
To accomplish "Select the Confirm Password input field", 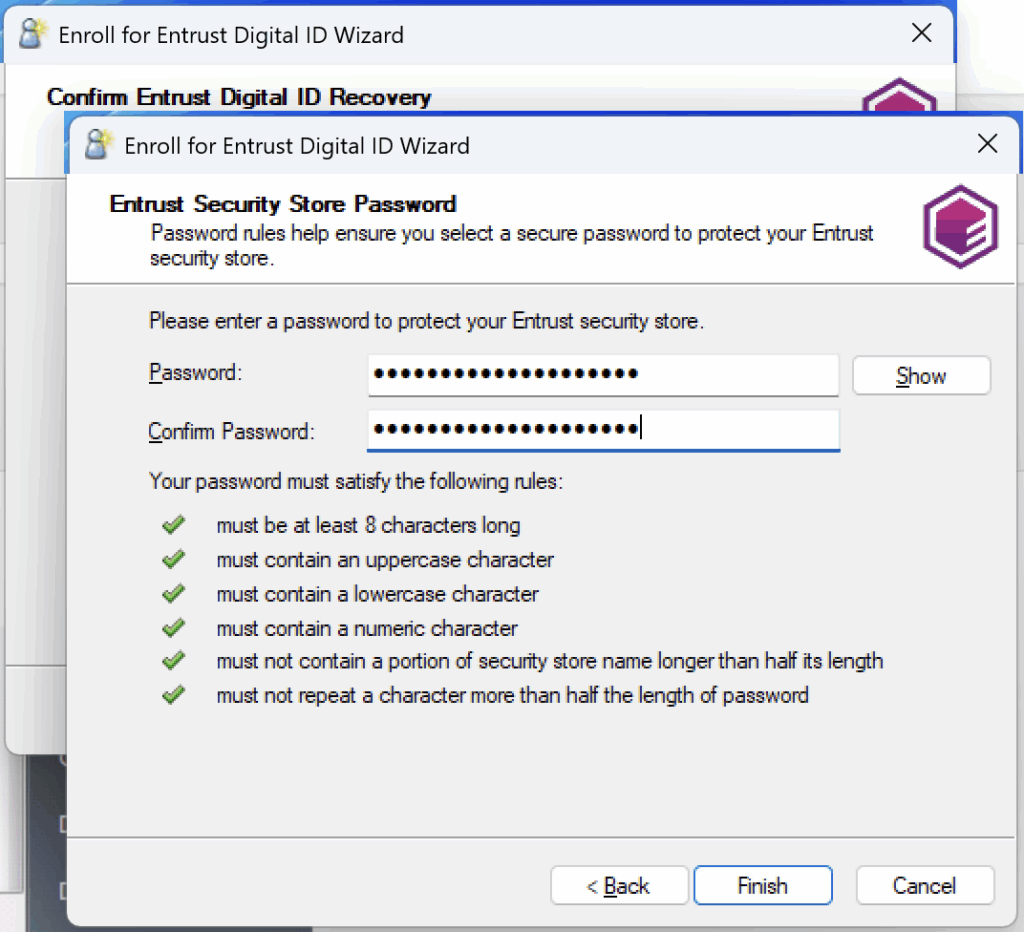I will coord(600,430).
